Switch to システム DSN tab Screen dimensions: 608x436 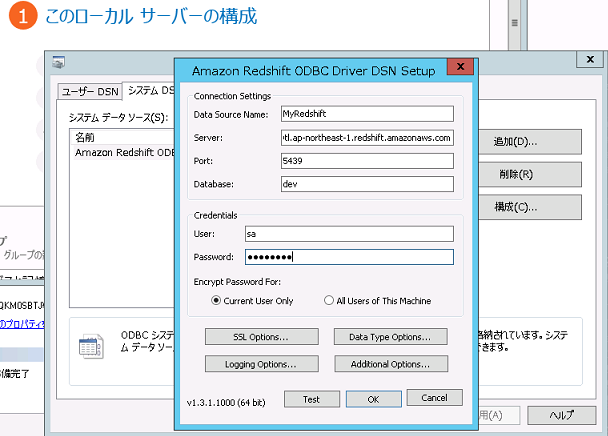click(150, 90)
